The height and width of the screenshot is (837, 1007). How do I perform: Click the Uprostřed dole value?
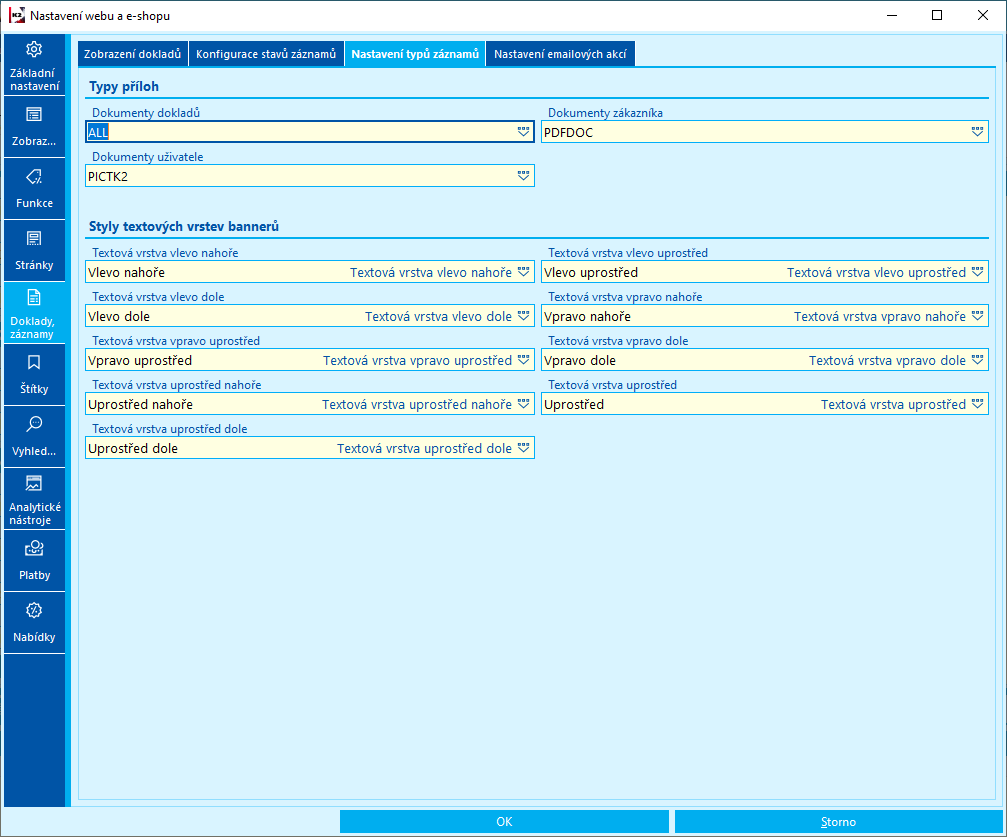(x=133, y=448)
